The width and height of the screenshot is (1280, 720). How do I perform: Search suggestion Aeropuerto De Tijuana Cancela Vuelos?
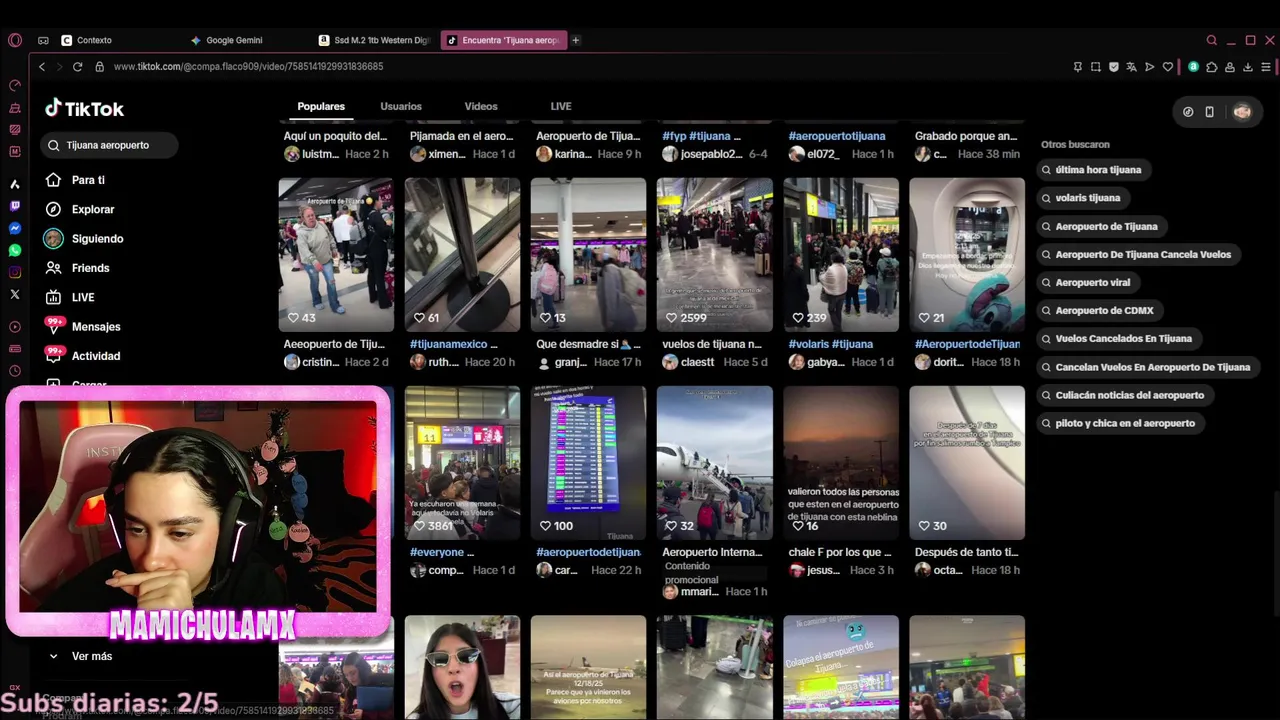[x=1136, y=254]
